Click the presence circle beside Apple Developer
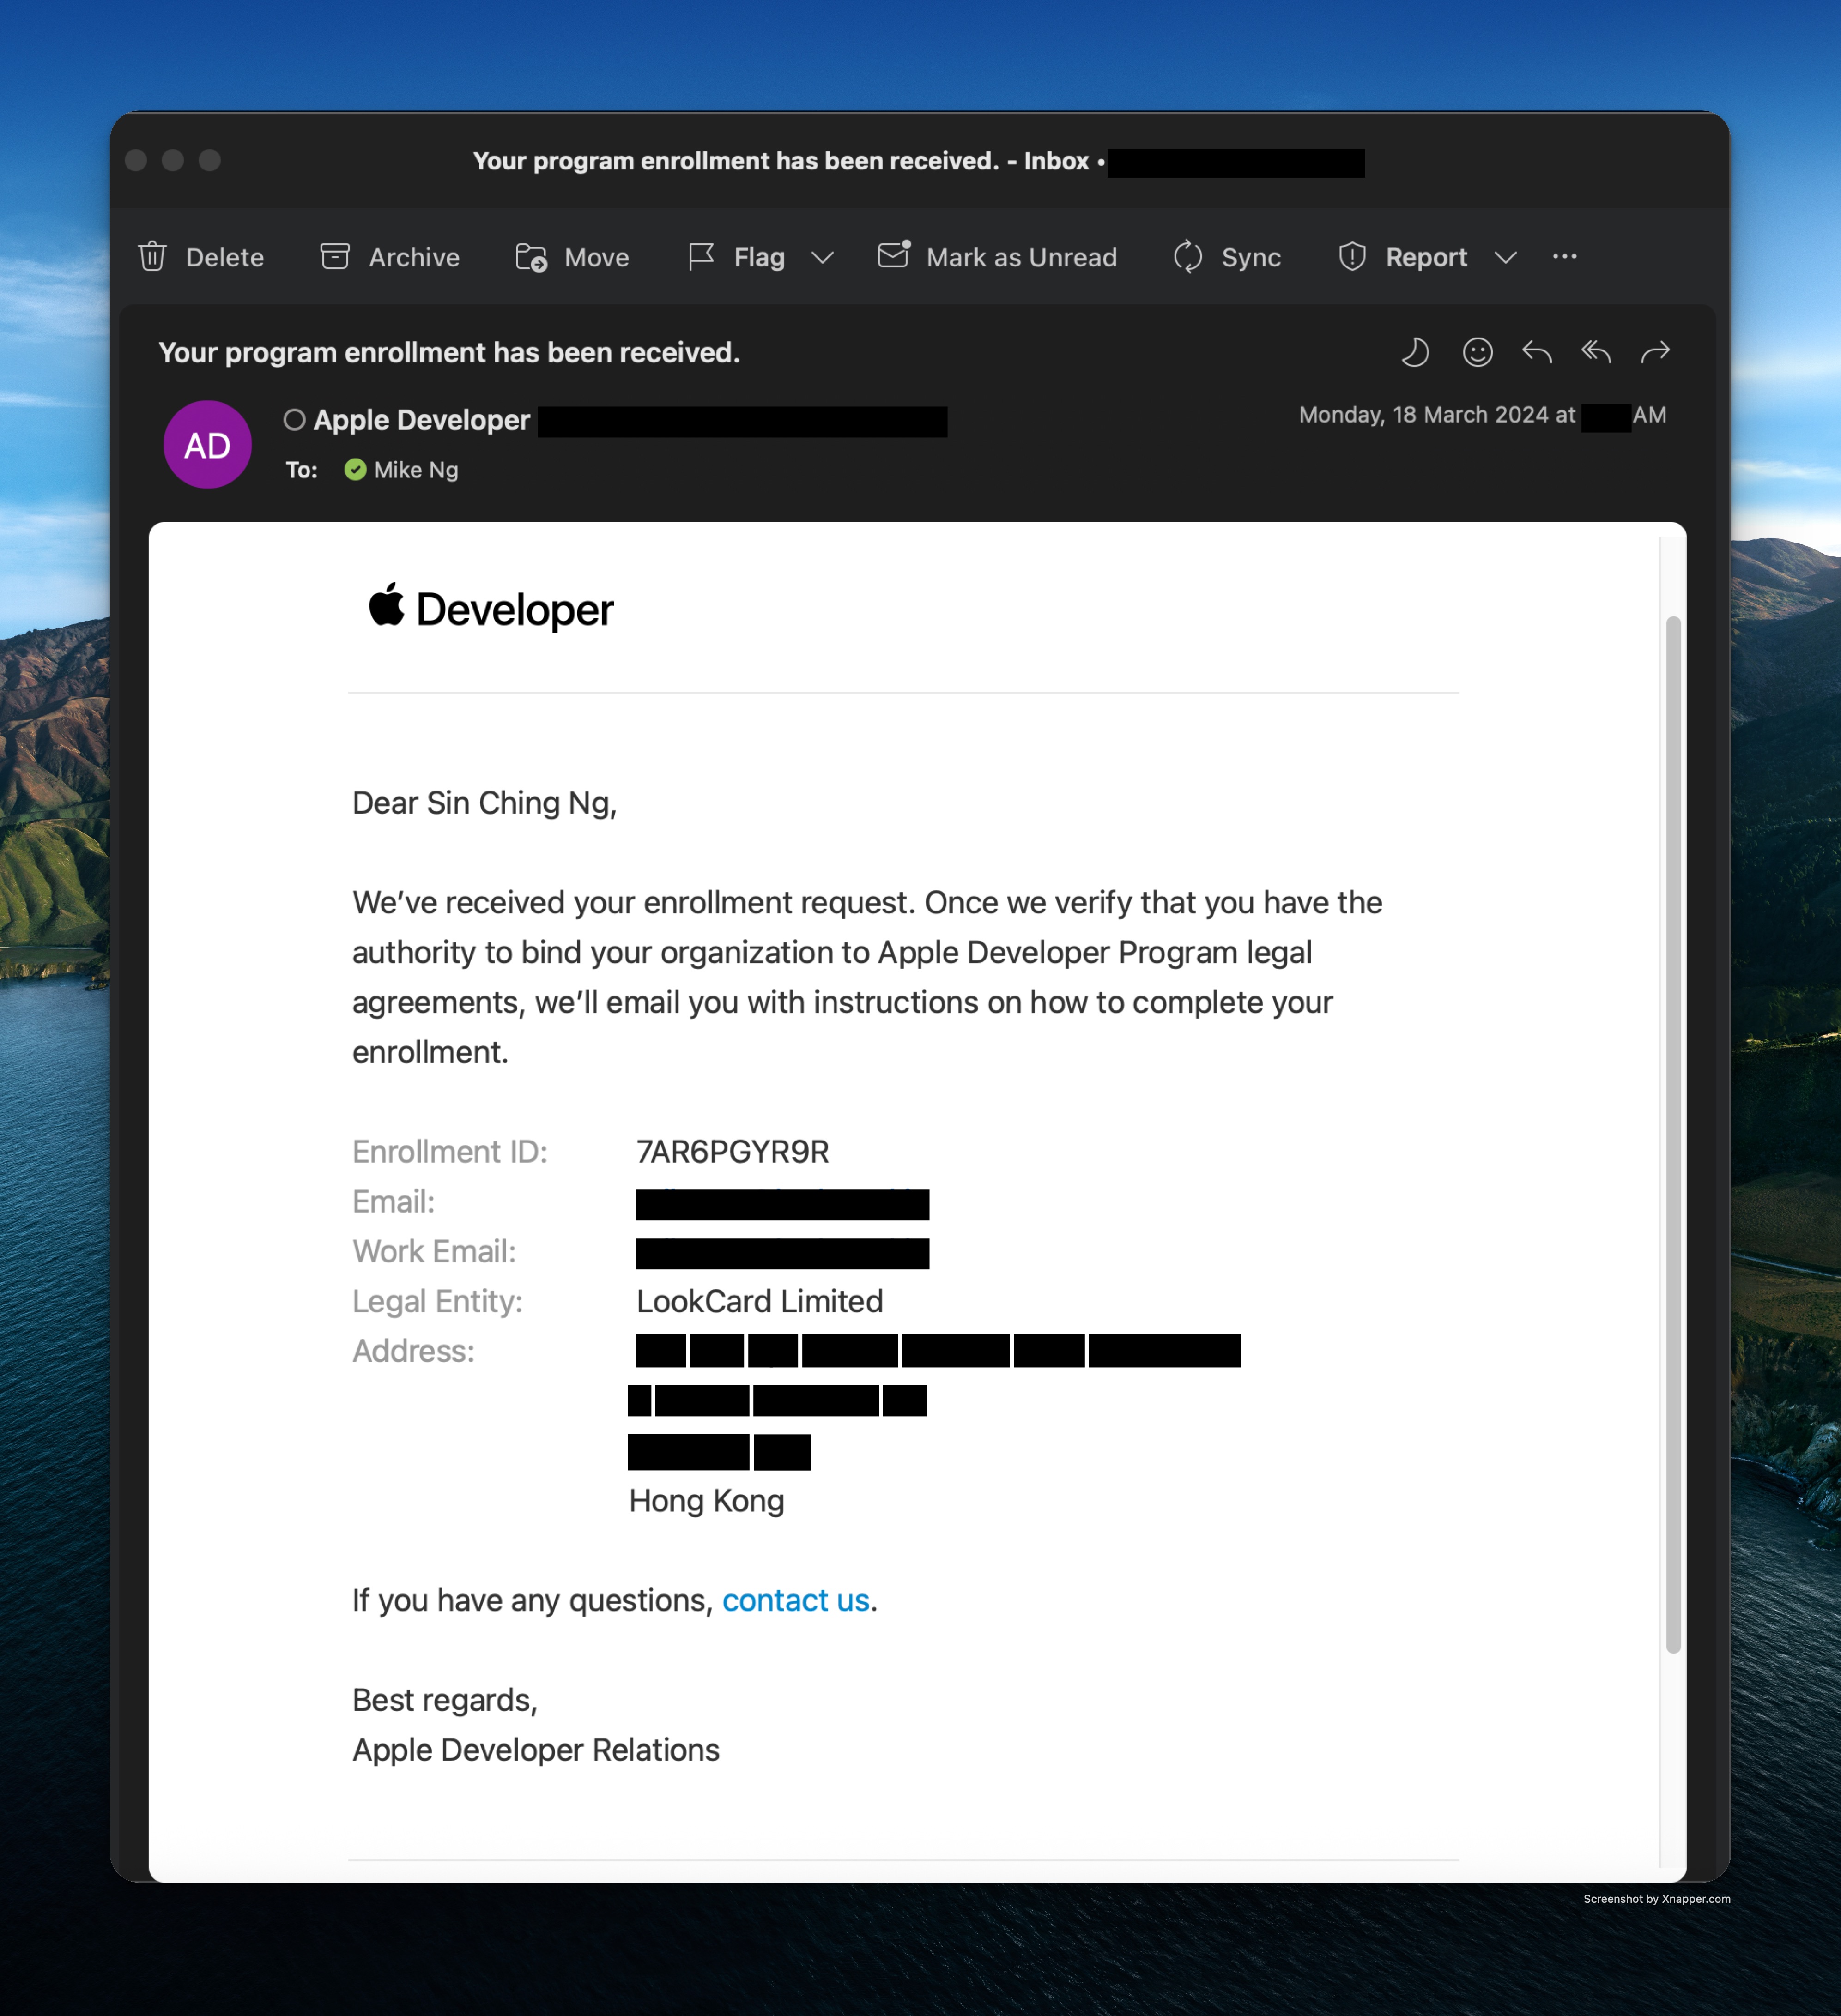 294,420
